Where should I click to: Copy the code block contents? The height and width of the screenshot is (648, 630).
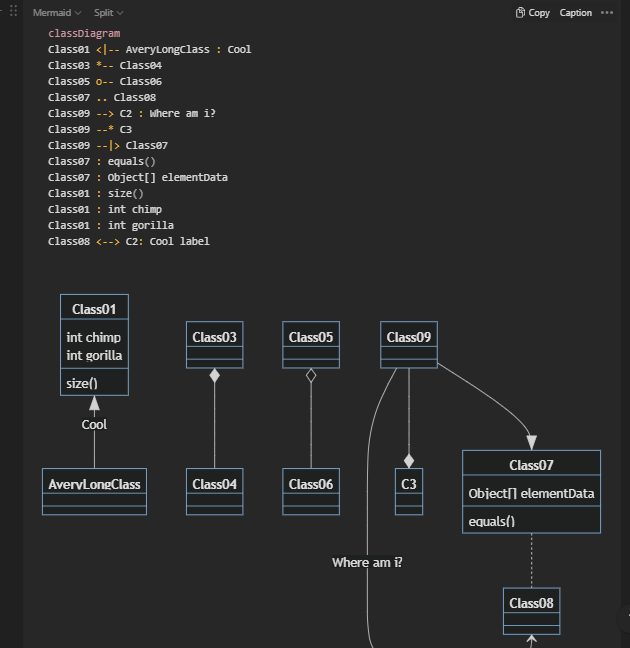click(532, 13)
